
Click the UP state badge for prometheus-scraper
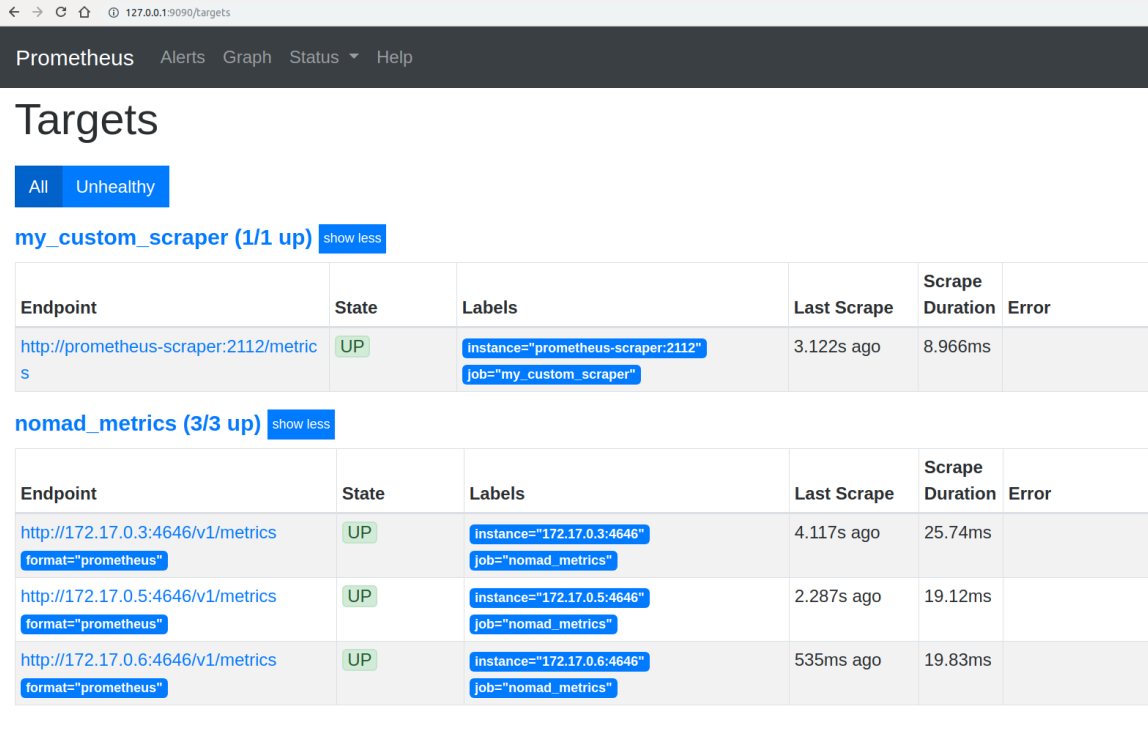click(x=352, y=346)
